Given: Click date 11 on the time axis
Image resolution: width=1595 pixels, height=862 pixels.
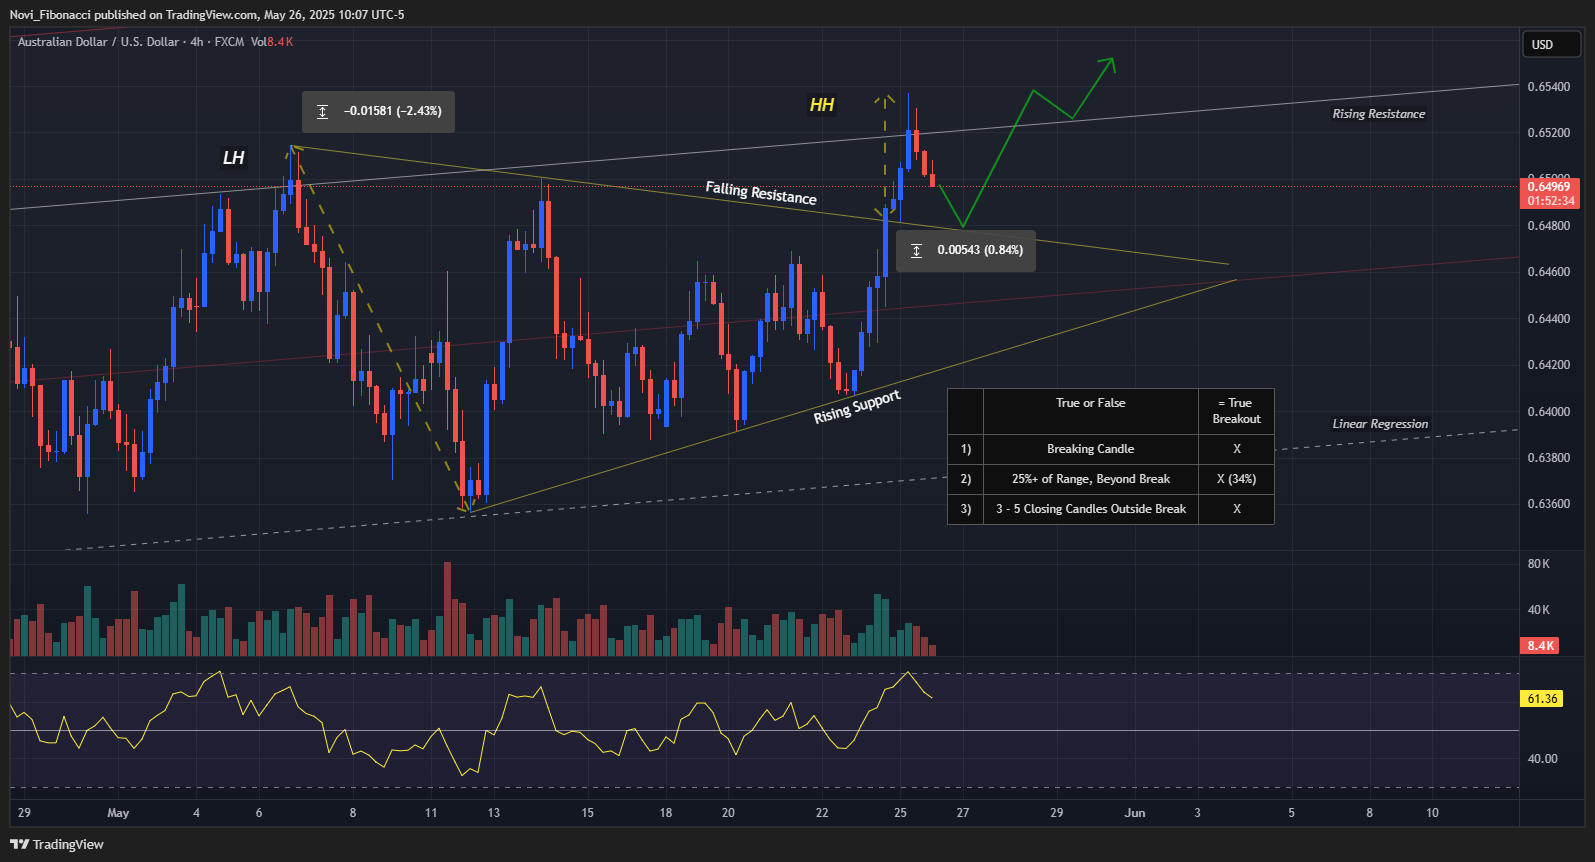Looking at the screenshot, I should click(x=431, y=813).
